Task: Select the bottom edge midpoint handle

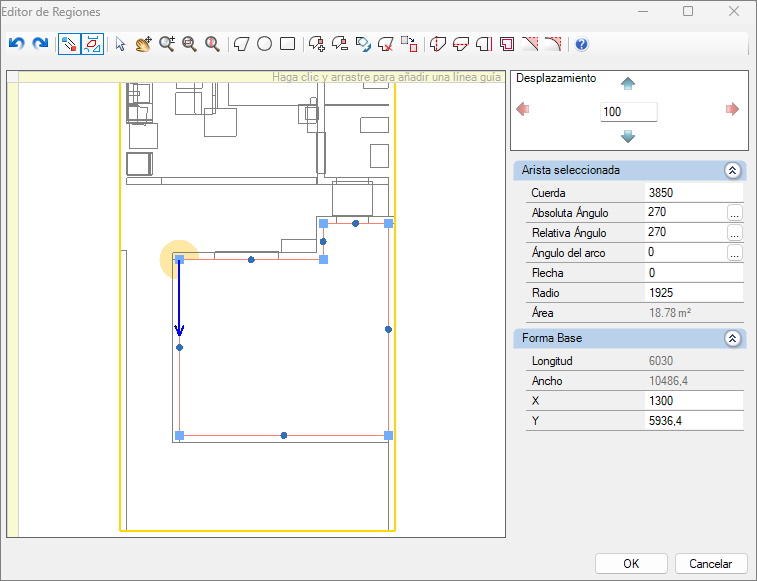Action: tap(284, 436)
